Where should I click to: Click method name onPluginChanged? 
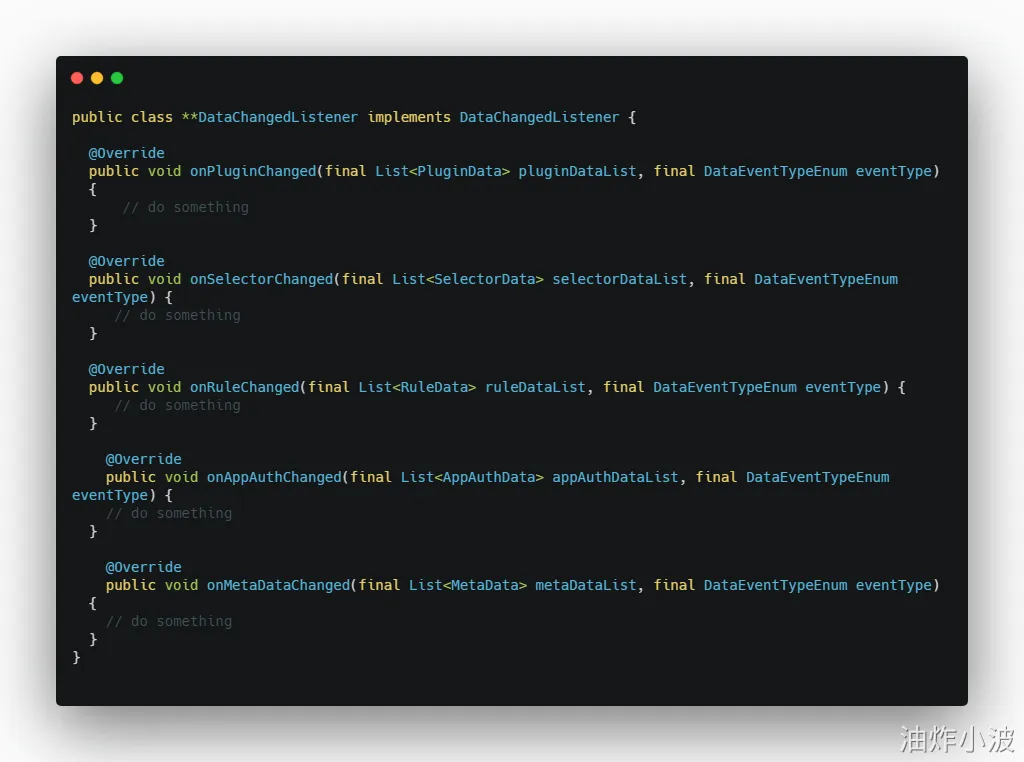click(x=253, y=171)
